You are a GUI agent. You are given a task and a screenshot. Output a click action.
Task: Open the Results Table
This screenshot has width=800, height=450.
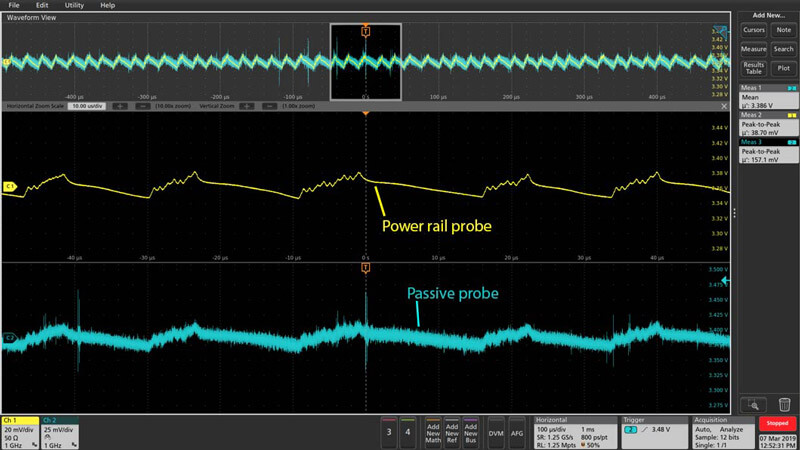coord(754,68)
